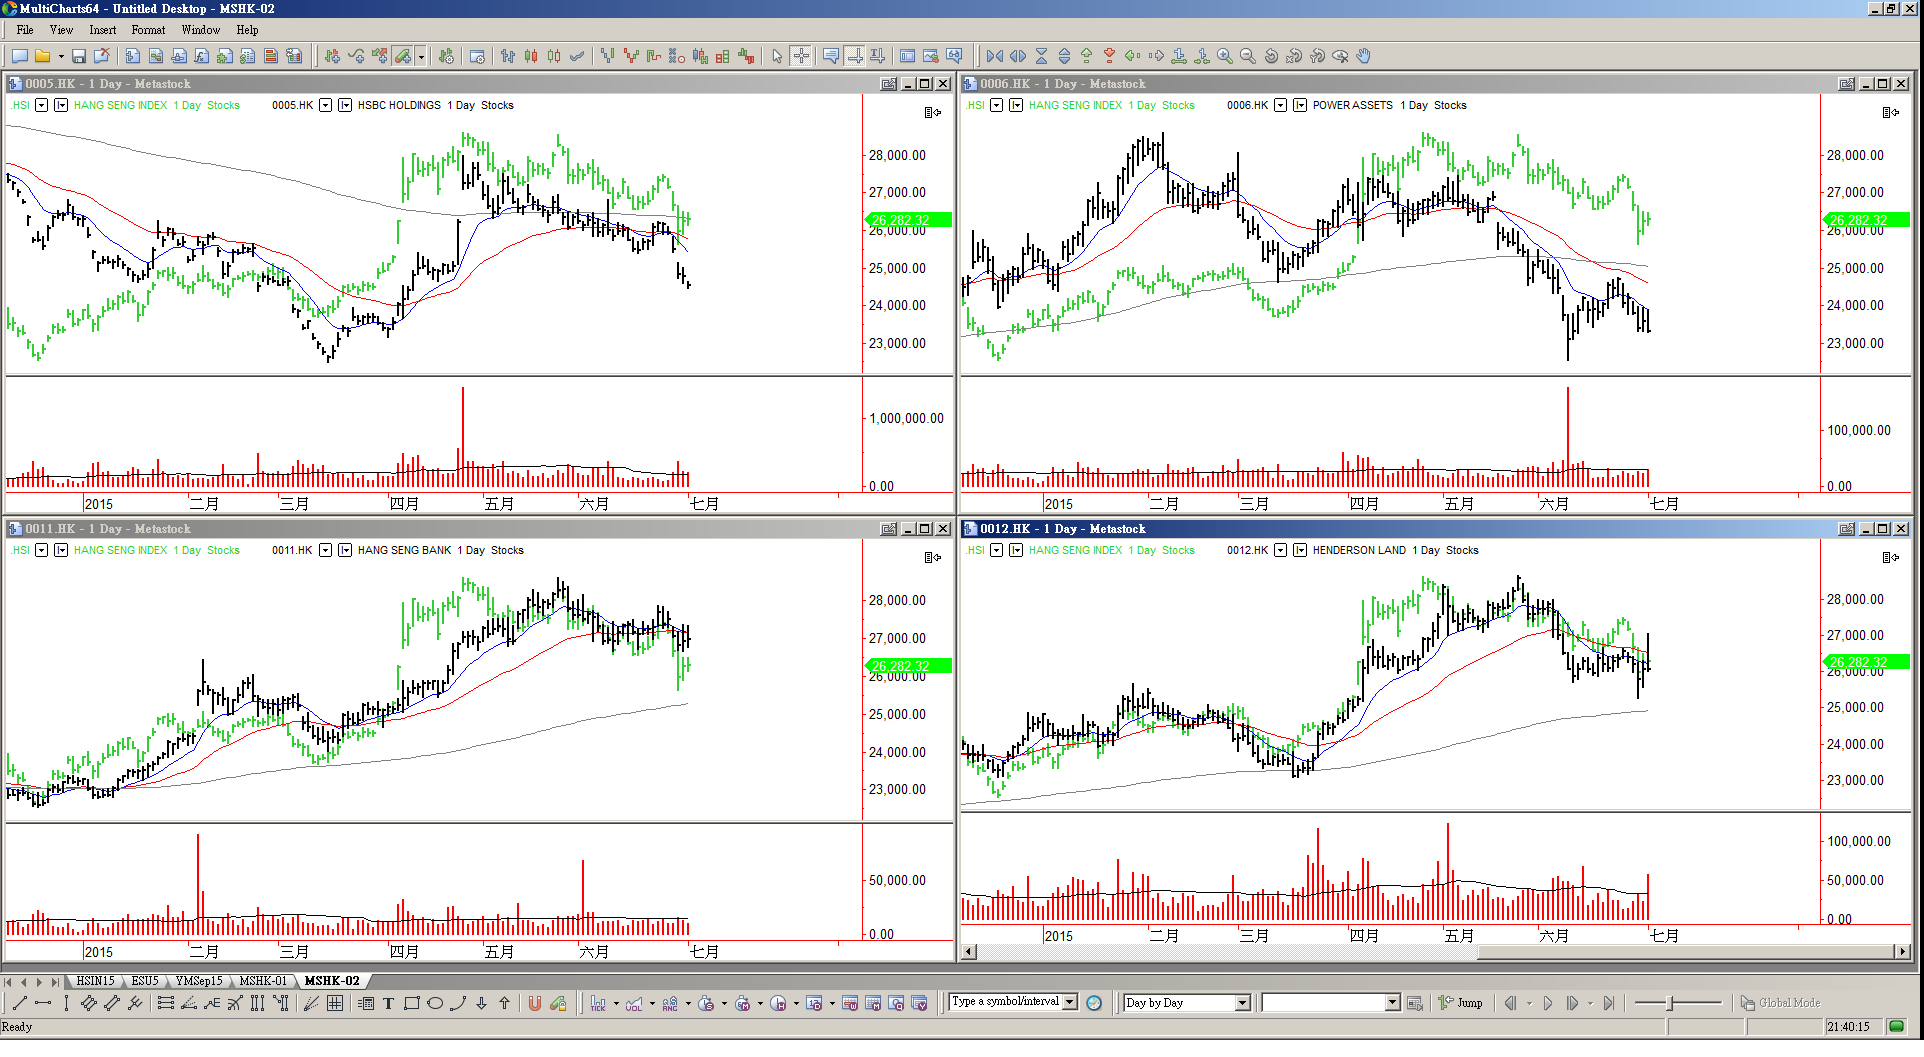This screenshot has width=1924, height=1057.
Task: Toggle the magnet snap mode icon
Action: (x=535, y=1004)
